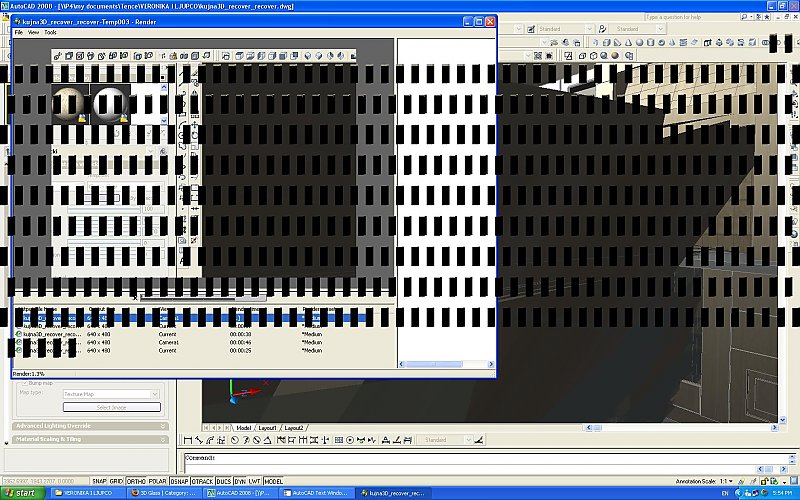Screen dimensions: 800x500
Task: Click the Ordinate dimension icon
Action: tap(221, 440)
